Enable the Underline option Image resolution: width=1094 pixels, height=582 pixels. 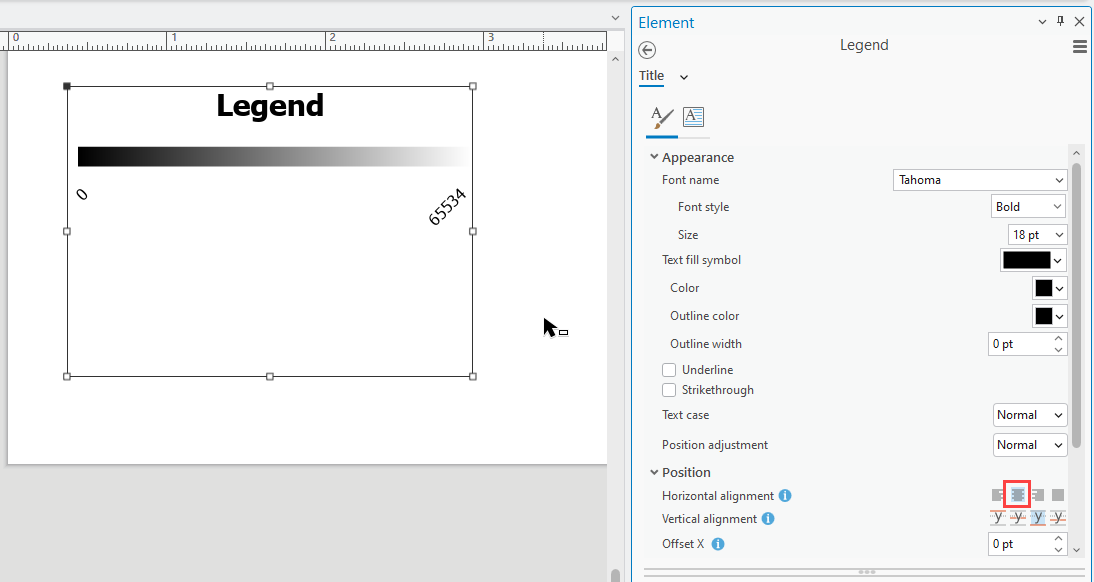668,369
